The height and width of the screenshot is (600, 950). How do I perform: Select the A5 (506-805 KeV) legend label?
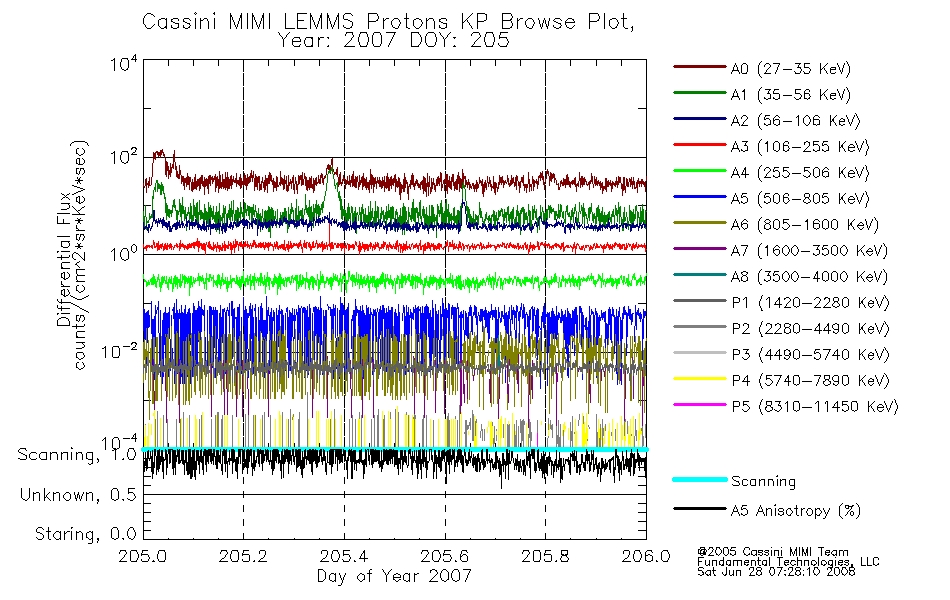(800, 199)
